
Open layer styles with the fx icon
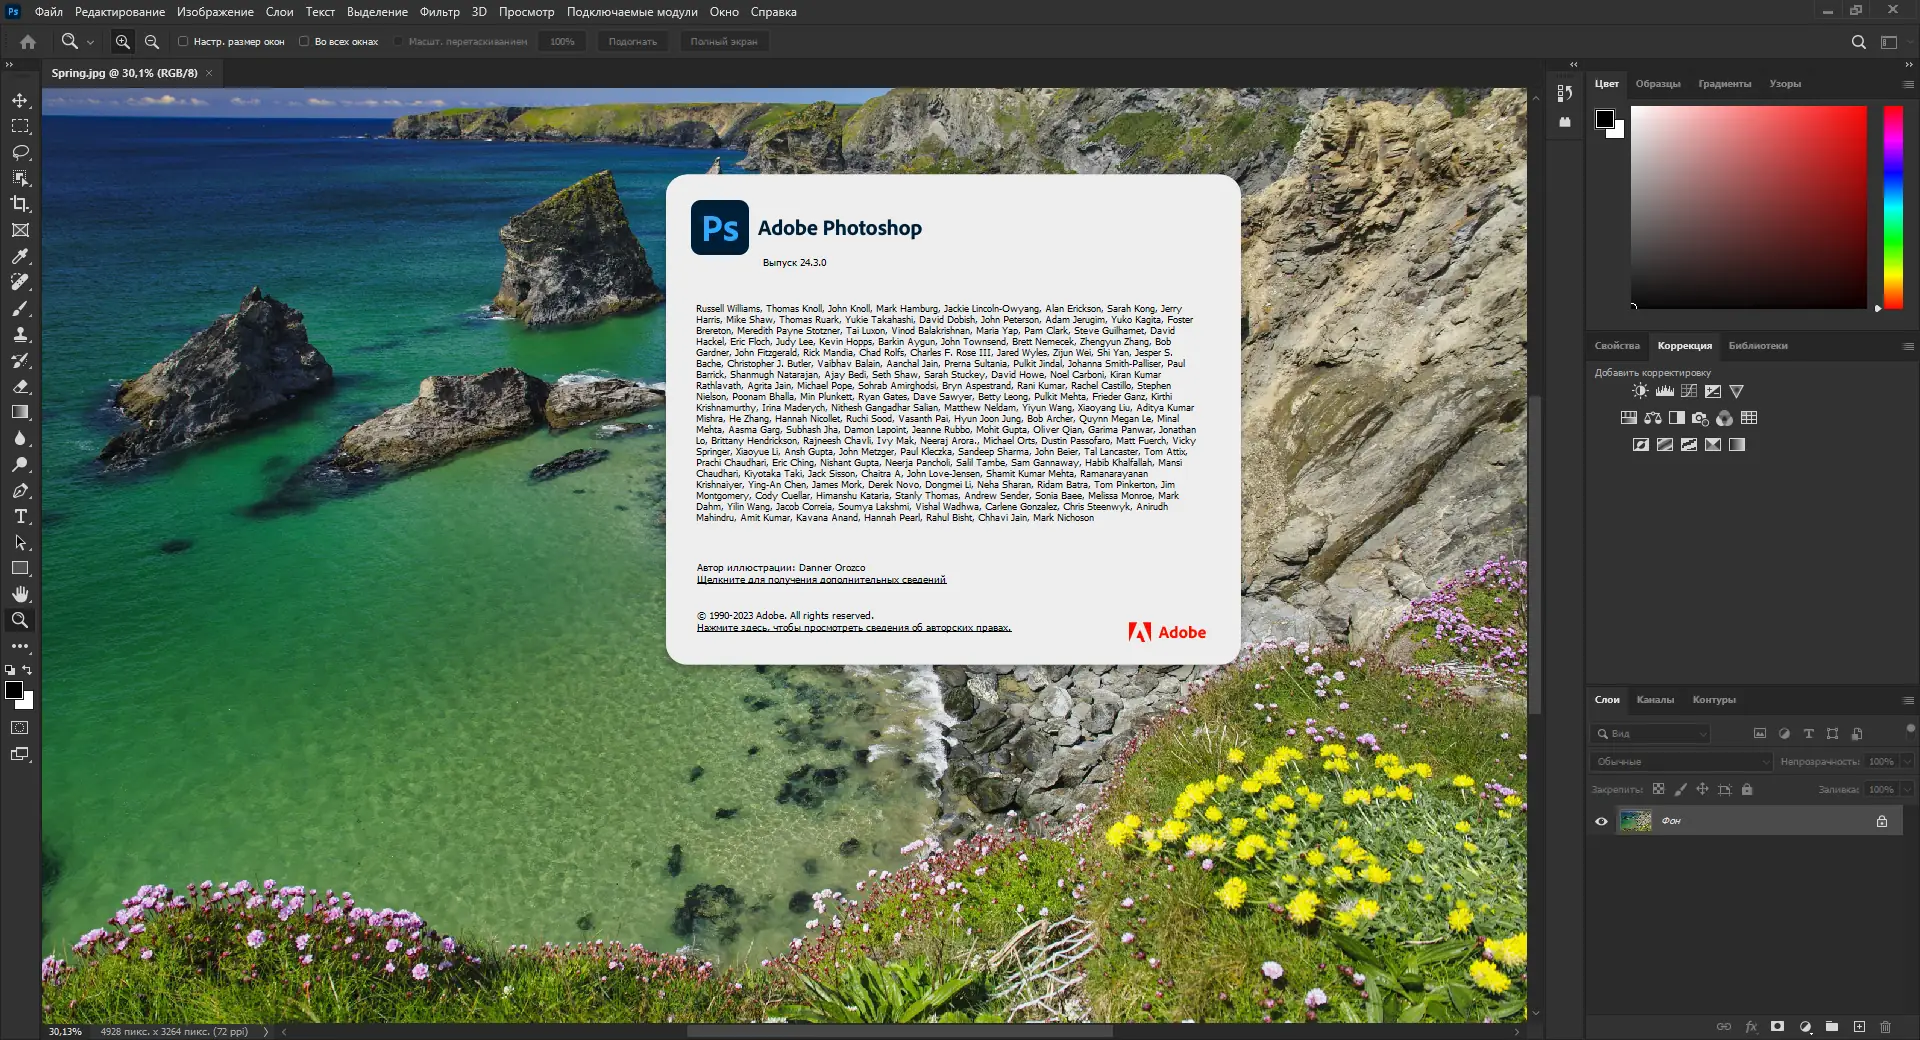click(1751, 1027)
